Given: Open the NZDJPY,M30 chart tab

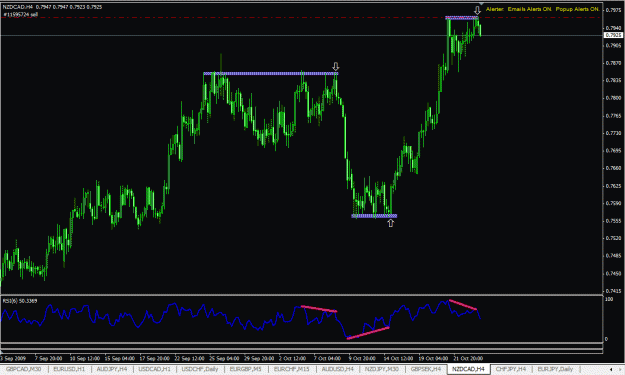Looking at the screenshot, I should (381, 369).
